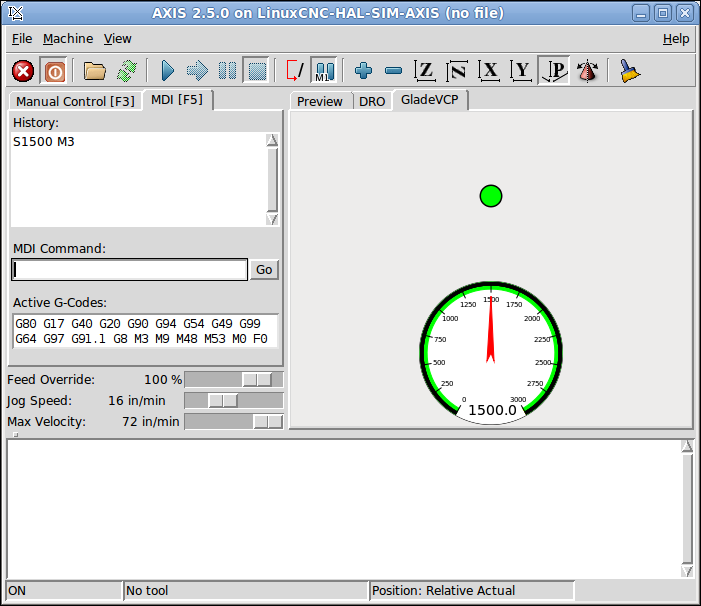Open the File menu
The image size is (701, 606).
point(22,39)
